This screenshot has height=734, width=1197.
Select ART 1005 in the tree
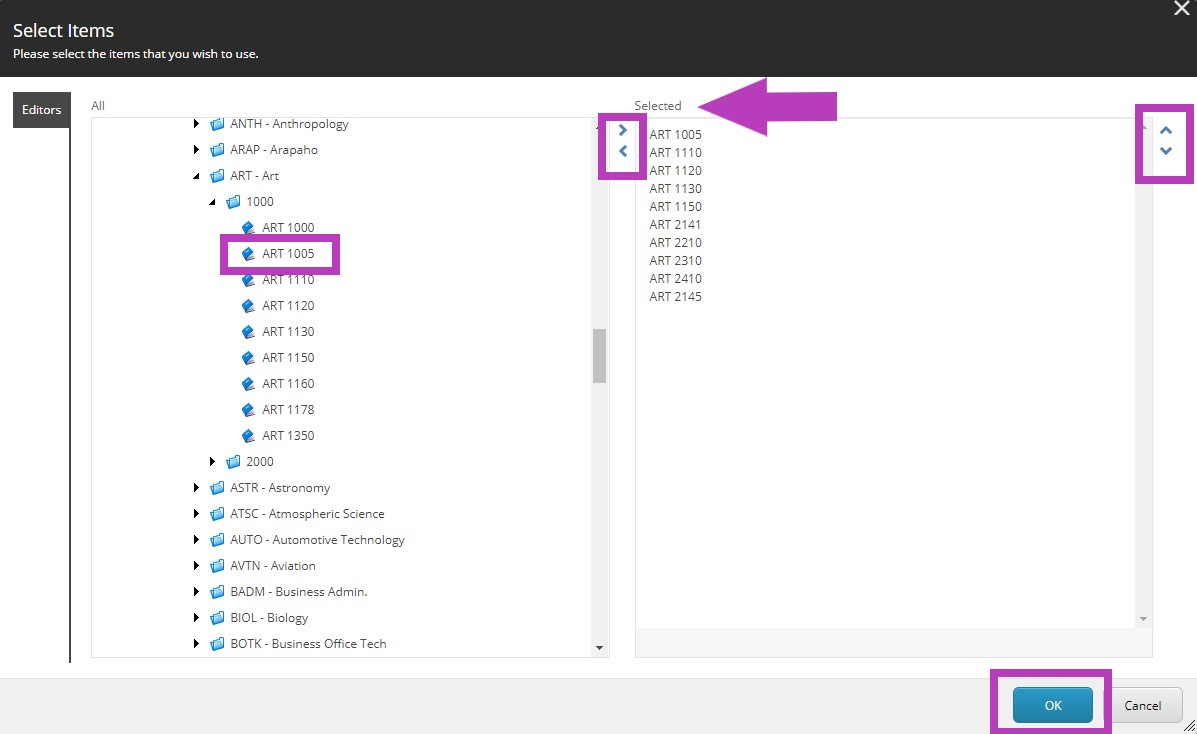click(x=288, y=254)
